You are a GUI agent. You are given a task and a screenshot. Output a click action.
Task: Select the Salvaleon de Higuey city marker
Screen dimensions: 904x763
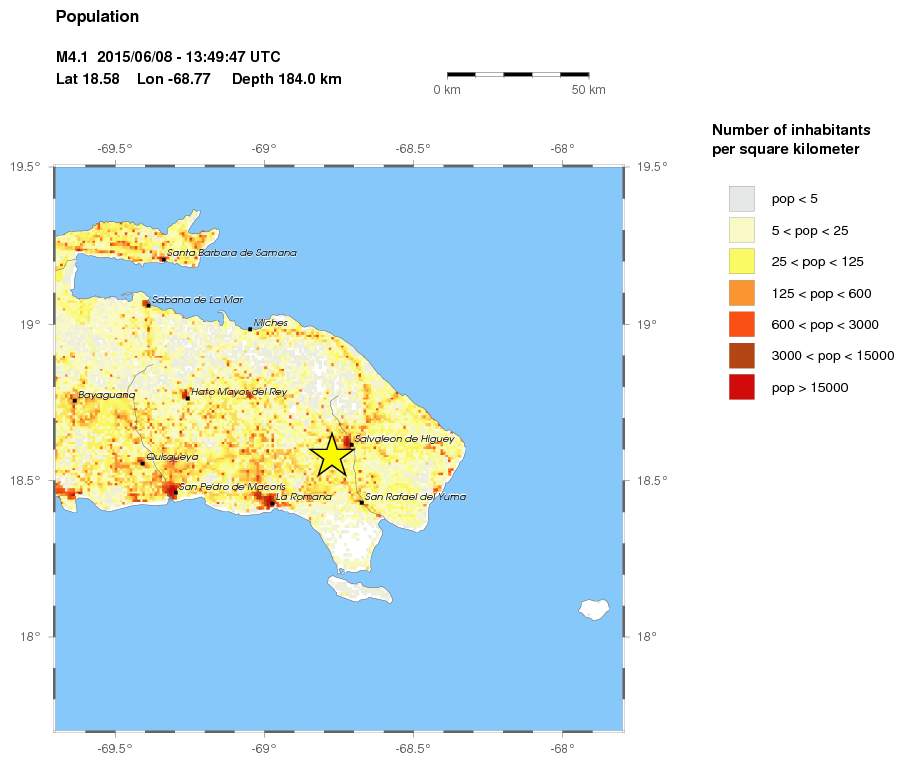tap(350, 443)
